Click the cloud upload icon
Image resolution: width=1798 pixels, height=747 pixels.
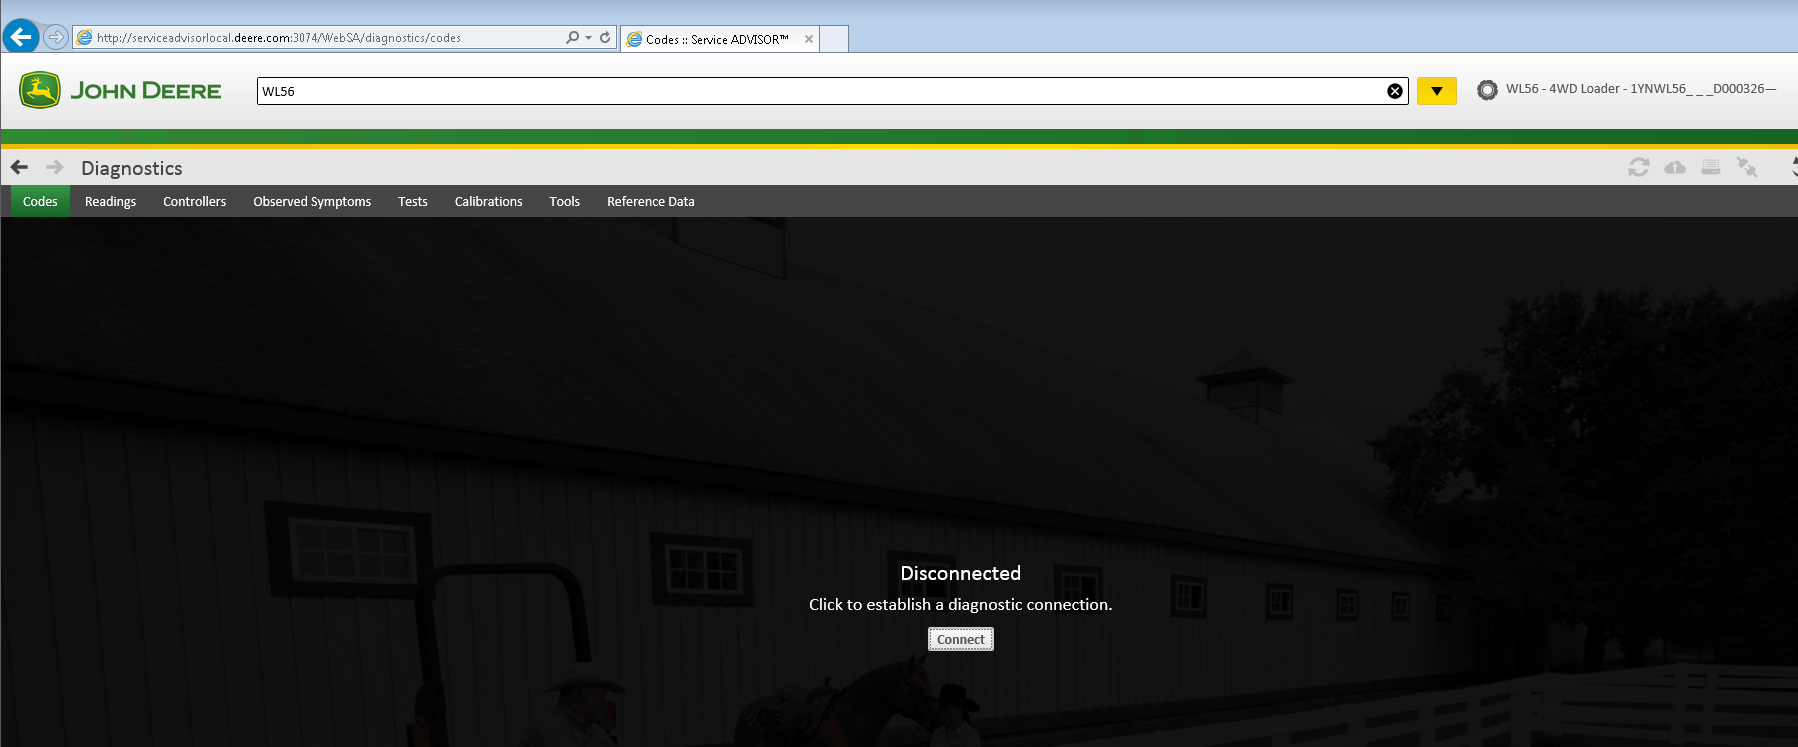(x=1675, y=167)
